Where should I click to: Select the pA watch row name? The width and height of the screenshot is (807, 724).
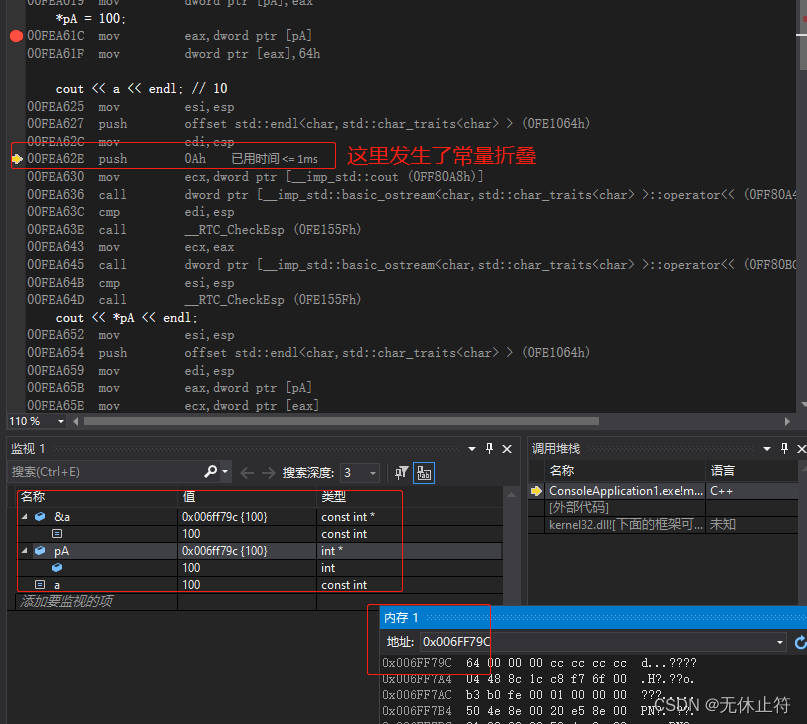click(x=61, y=551)
